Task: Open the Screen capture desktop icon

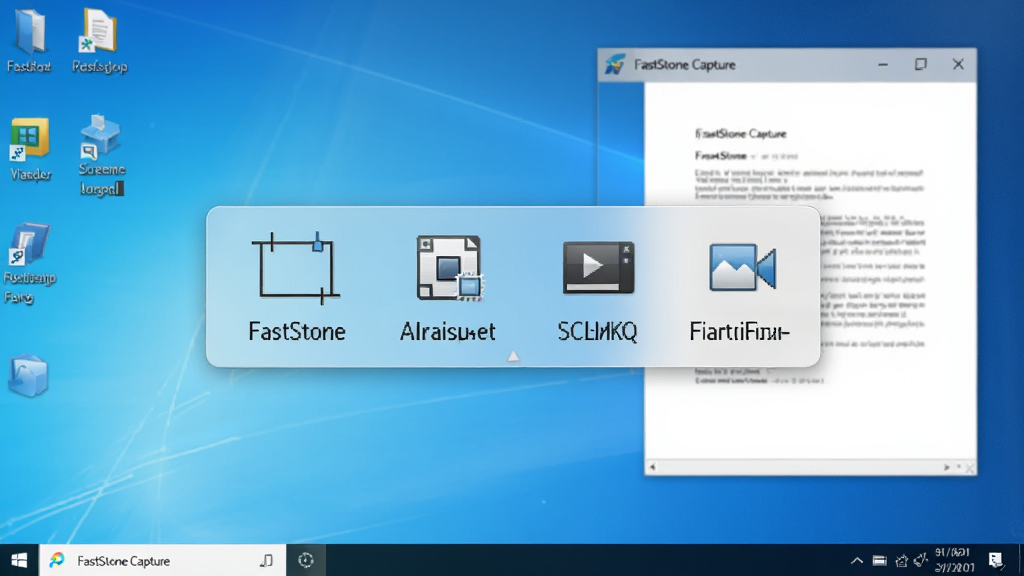Action: 100,136
